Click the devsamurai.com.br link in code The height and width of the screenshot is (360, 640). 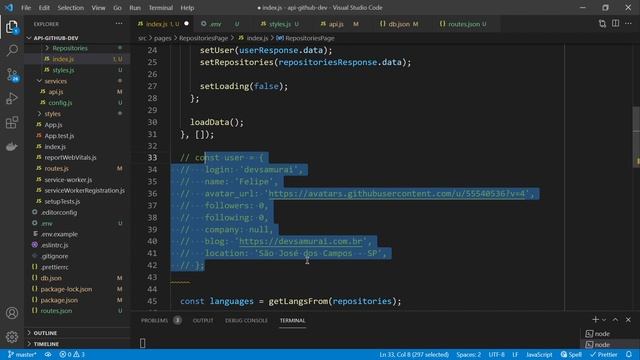tap(301, 241)
